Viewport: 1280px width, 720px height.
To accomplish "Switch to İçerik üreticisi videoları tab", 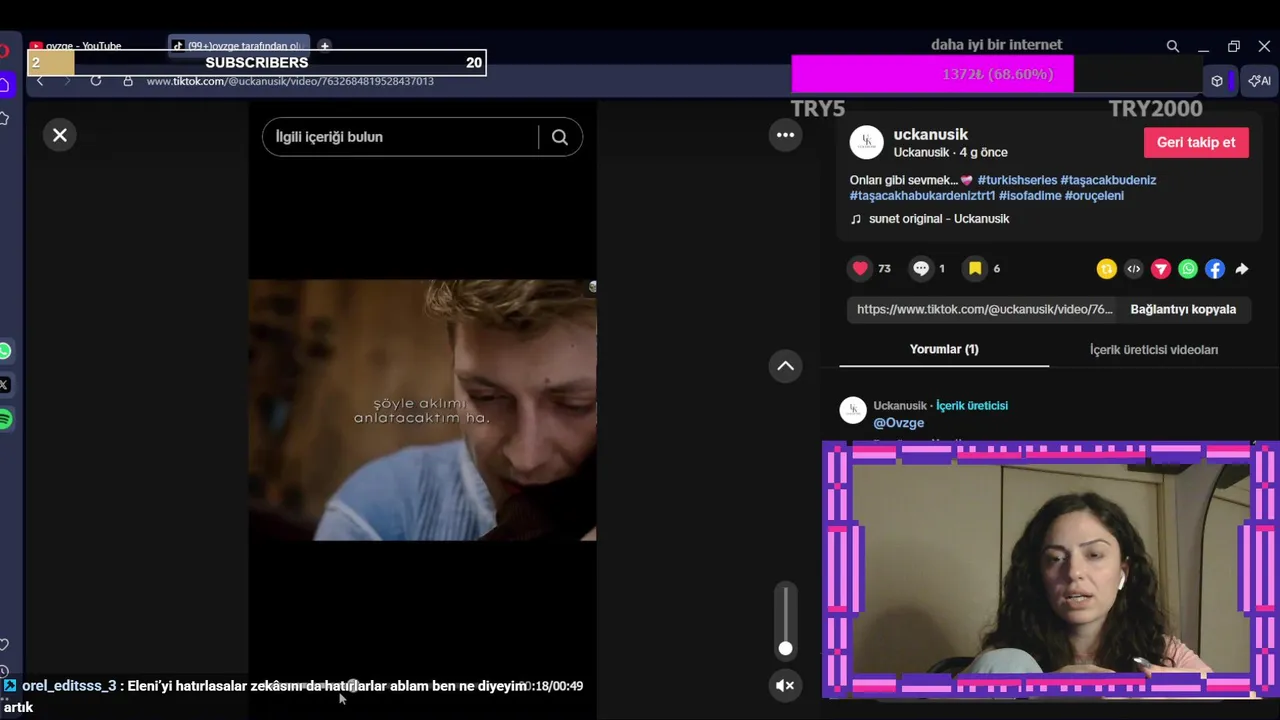I will point(1154,349).
